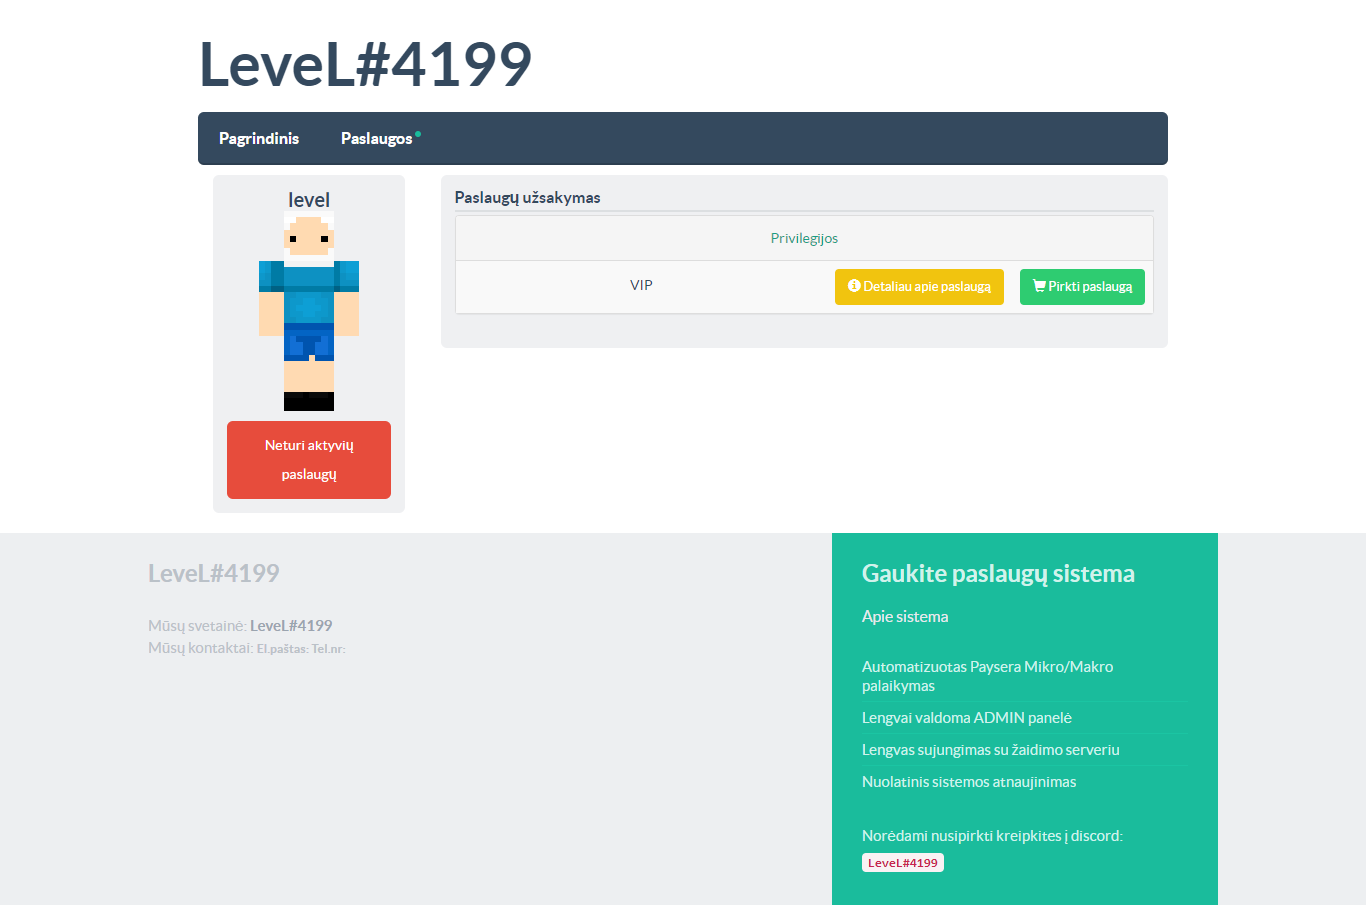Click the cart icon in Pirkti button
This screenshot has height=905, width=1366.
[1039, 286]
